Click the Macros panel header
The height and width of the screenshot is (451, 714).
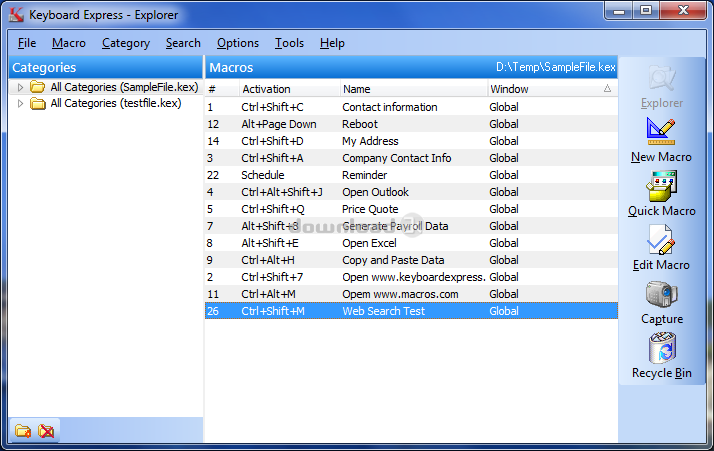411,67
